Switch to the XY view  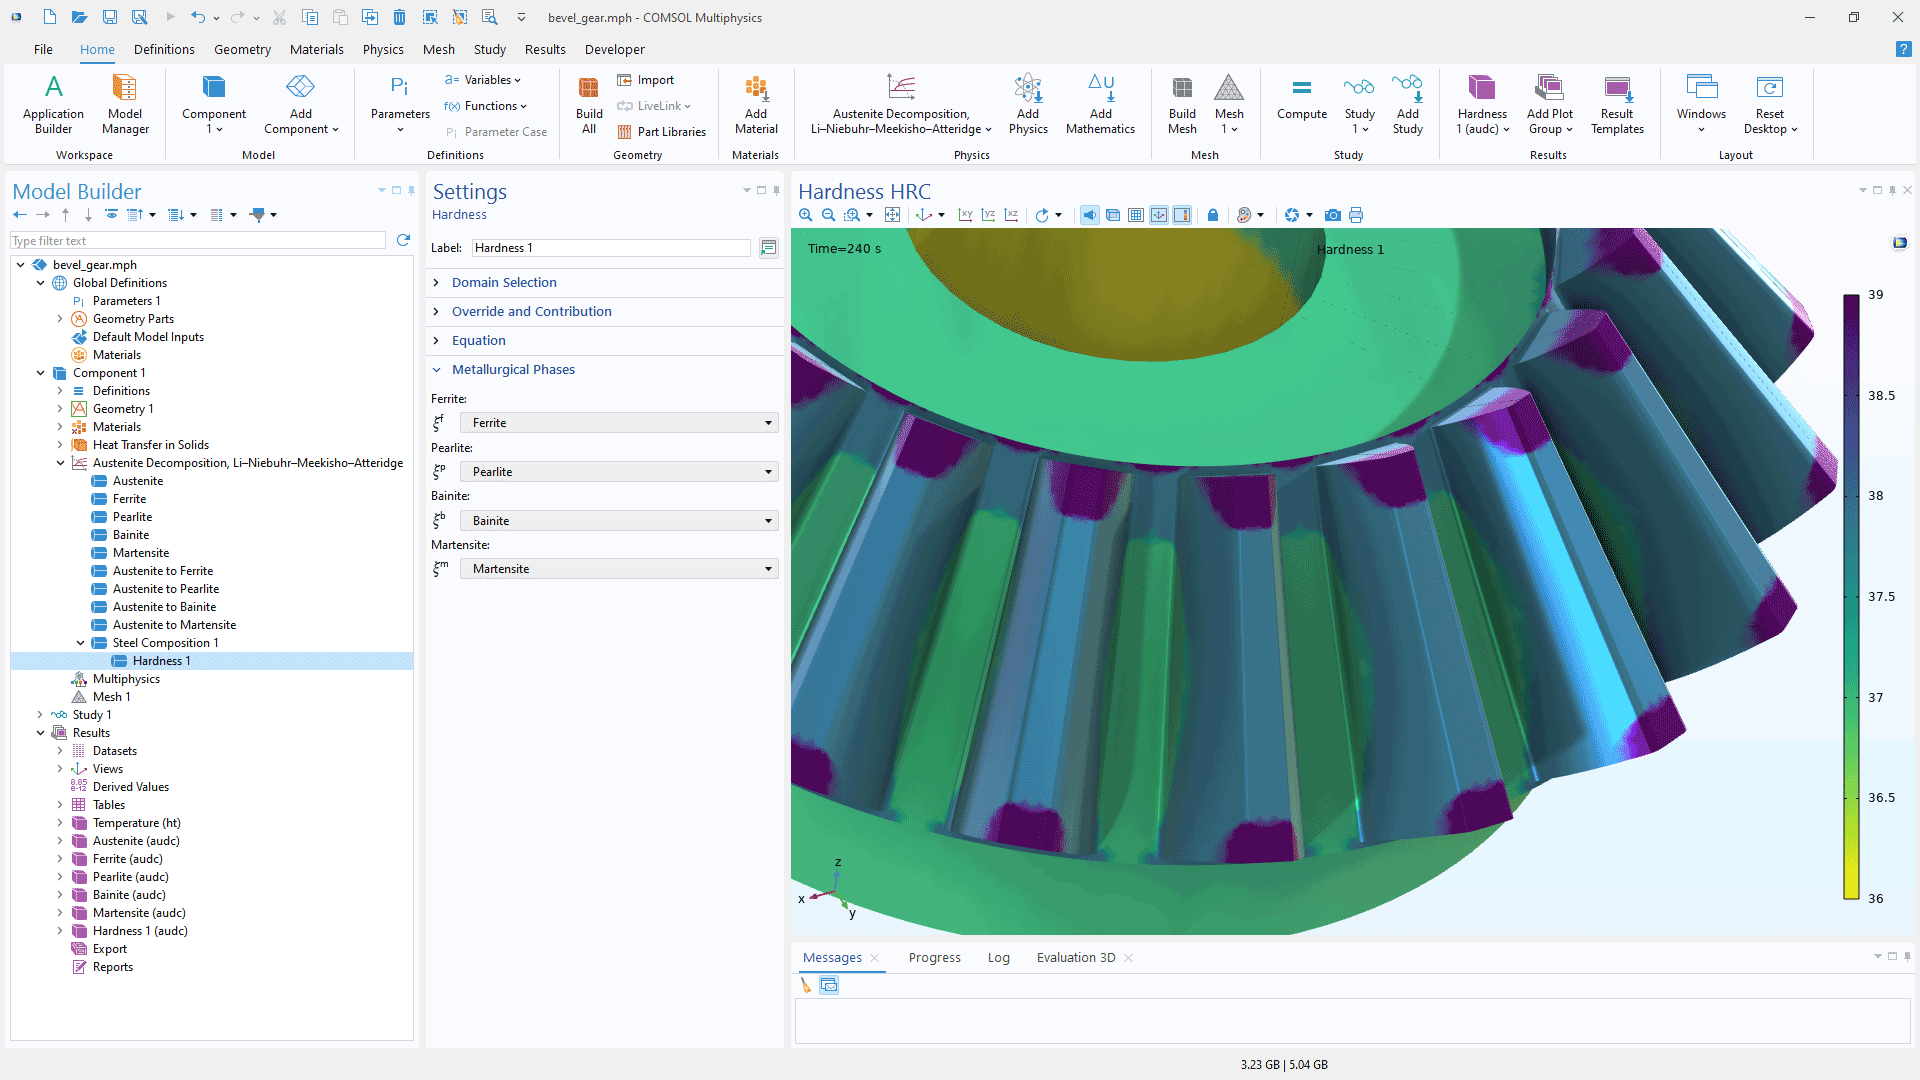tap(965, 215)
